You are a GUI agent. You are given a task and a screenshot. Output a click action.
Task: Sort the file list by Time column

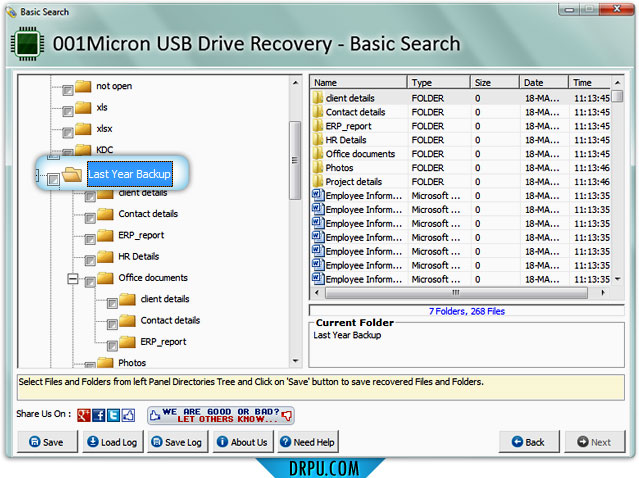point(590,83)
